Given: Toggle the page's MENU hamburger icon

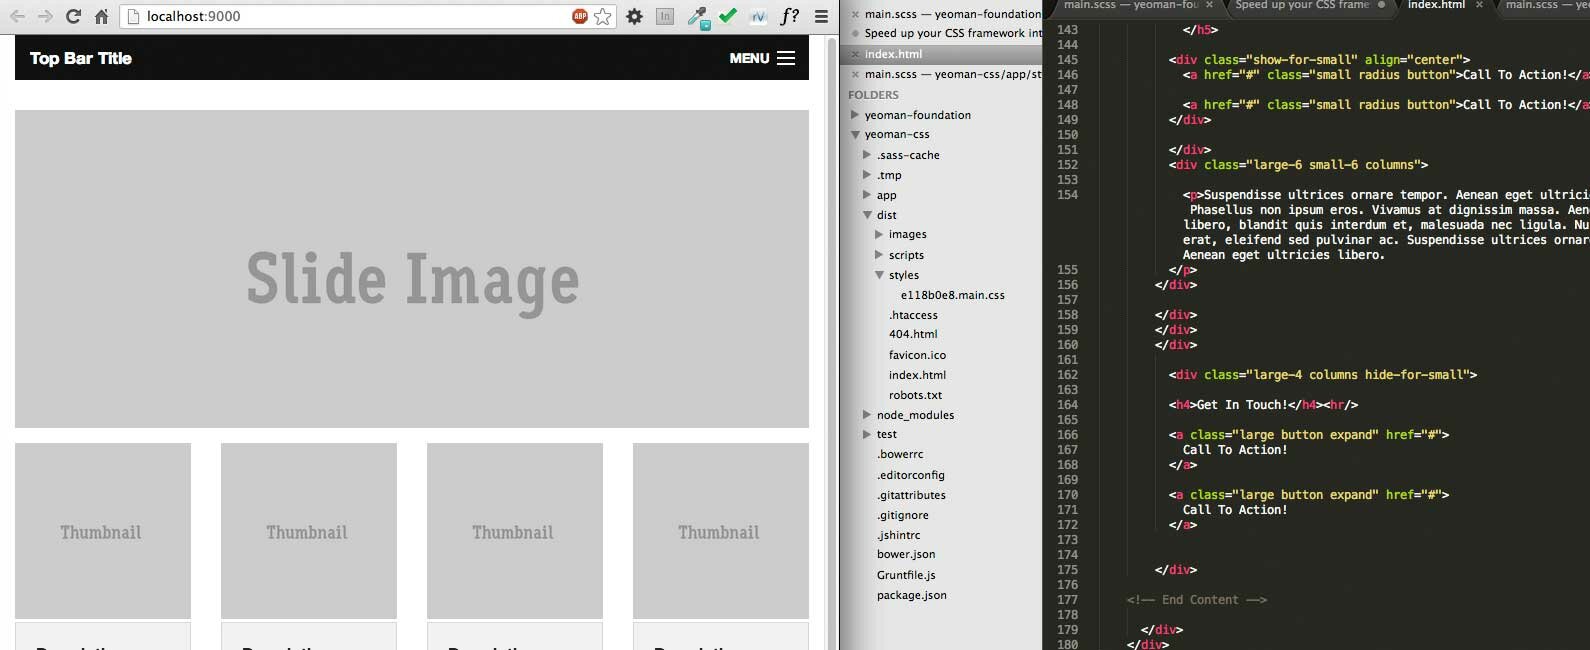Looking at the screenshot, I should point(786,58).
